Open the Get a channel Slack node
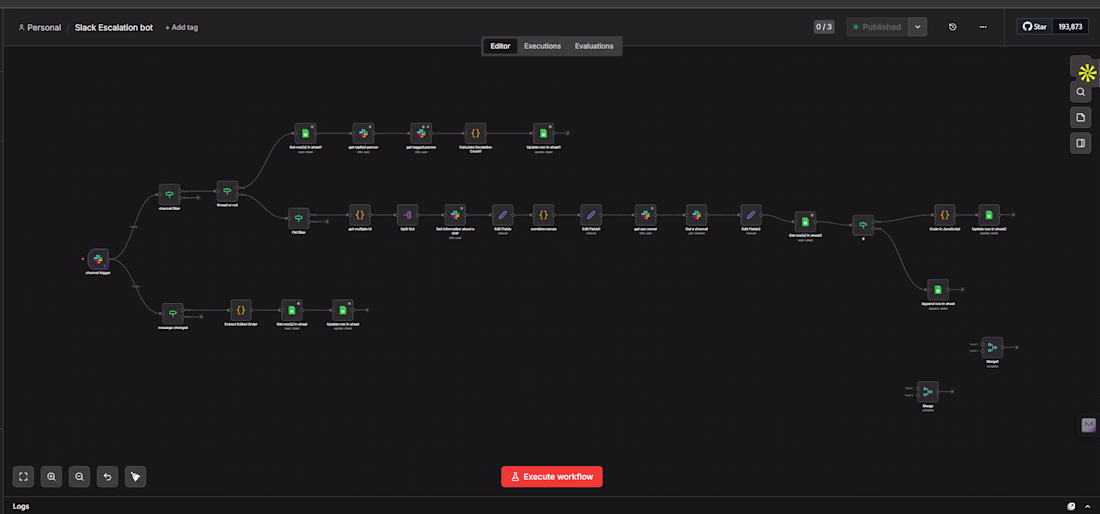Image resolution: width=1100 pixels, height=514 pixels. click(697, 215)
